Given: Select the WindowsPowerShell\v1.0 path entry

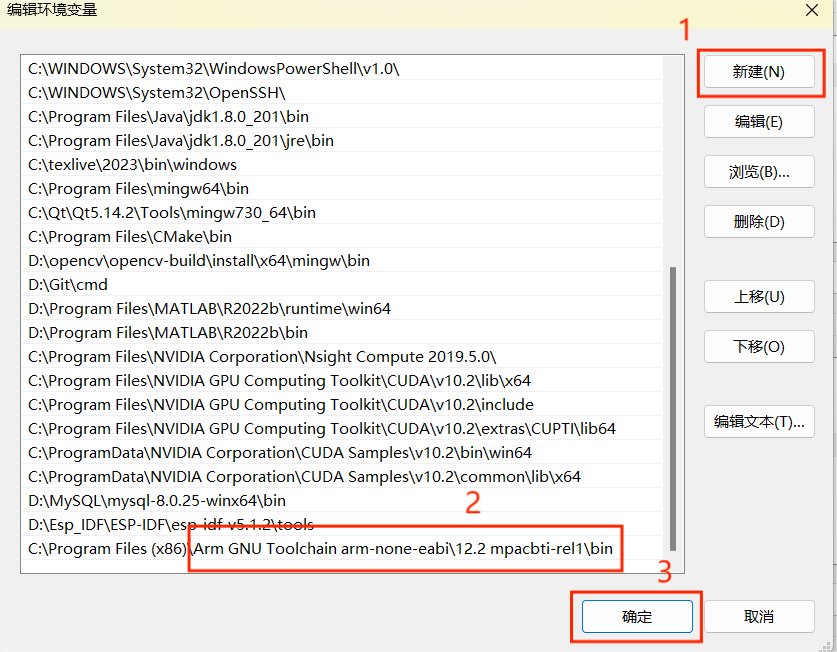Looking at the screenshot, I should tap(213, 69).
